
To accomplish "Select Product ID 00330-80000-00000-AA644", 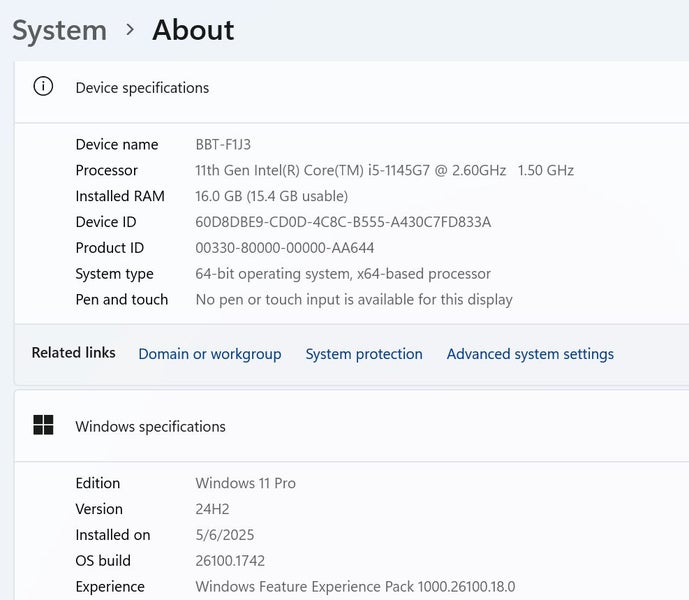I will [285, 248].
